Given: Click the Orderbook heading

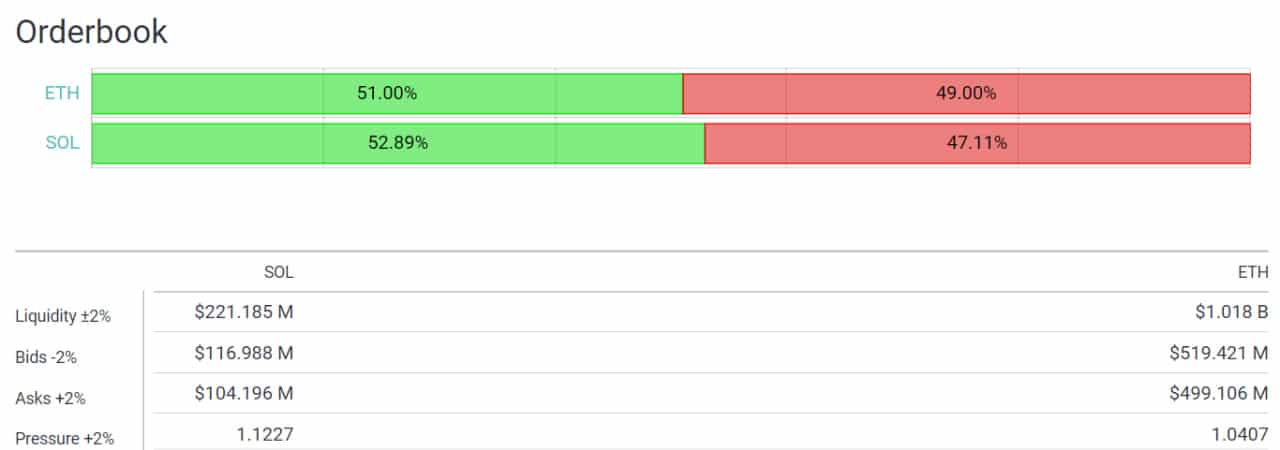Looking at the screenshot, I should 91,32.
